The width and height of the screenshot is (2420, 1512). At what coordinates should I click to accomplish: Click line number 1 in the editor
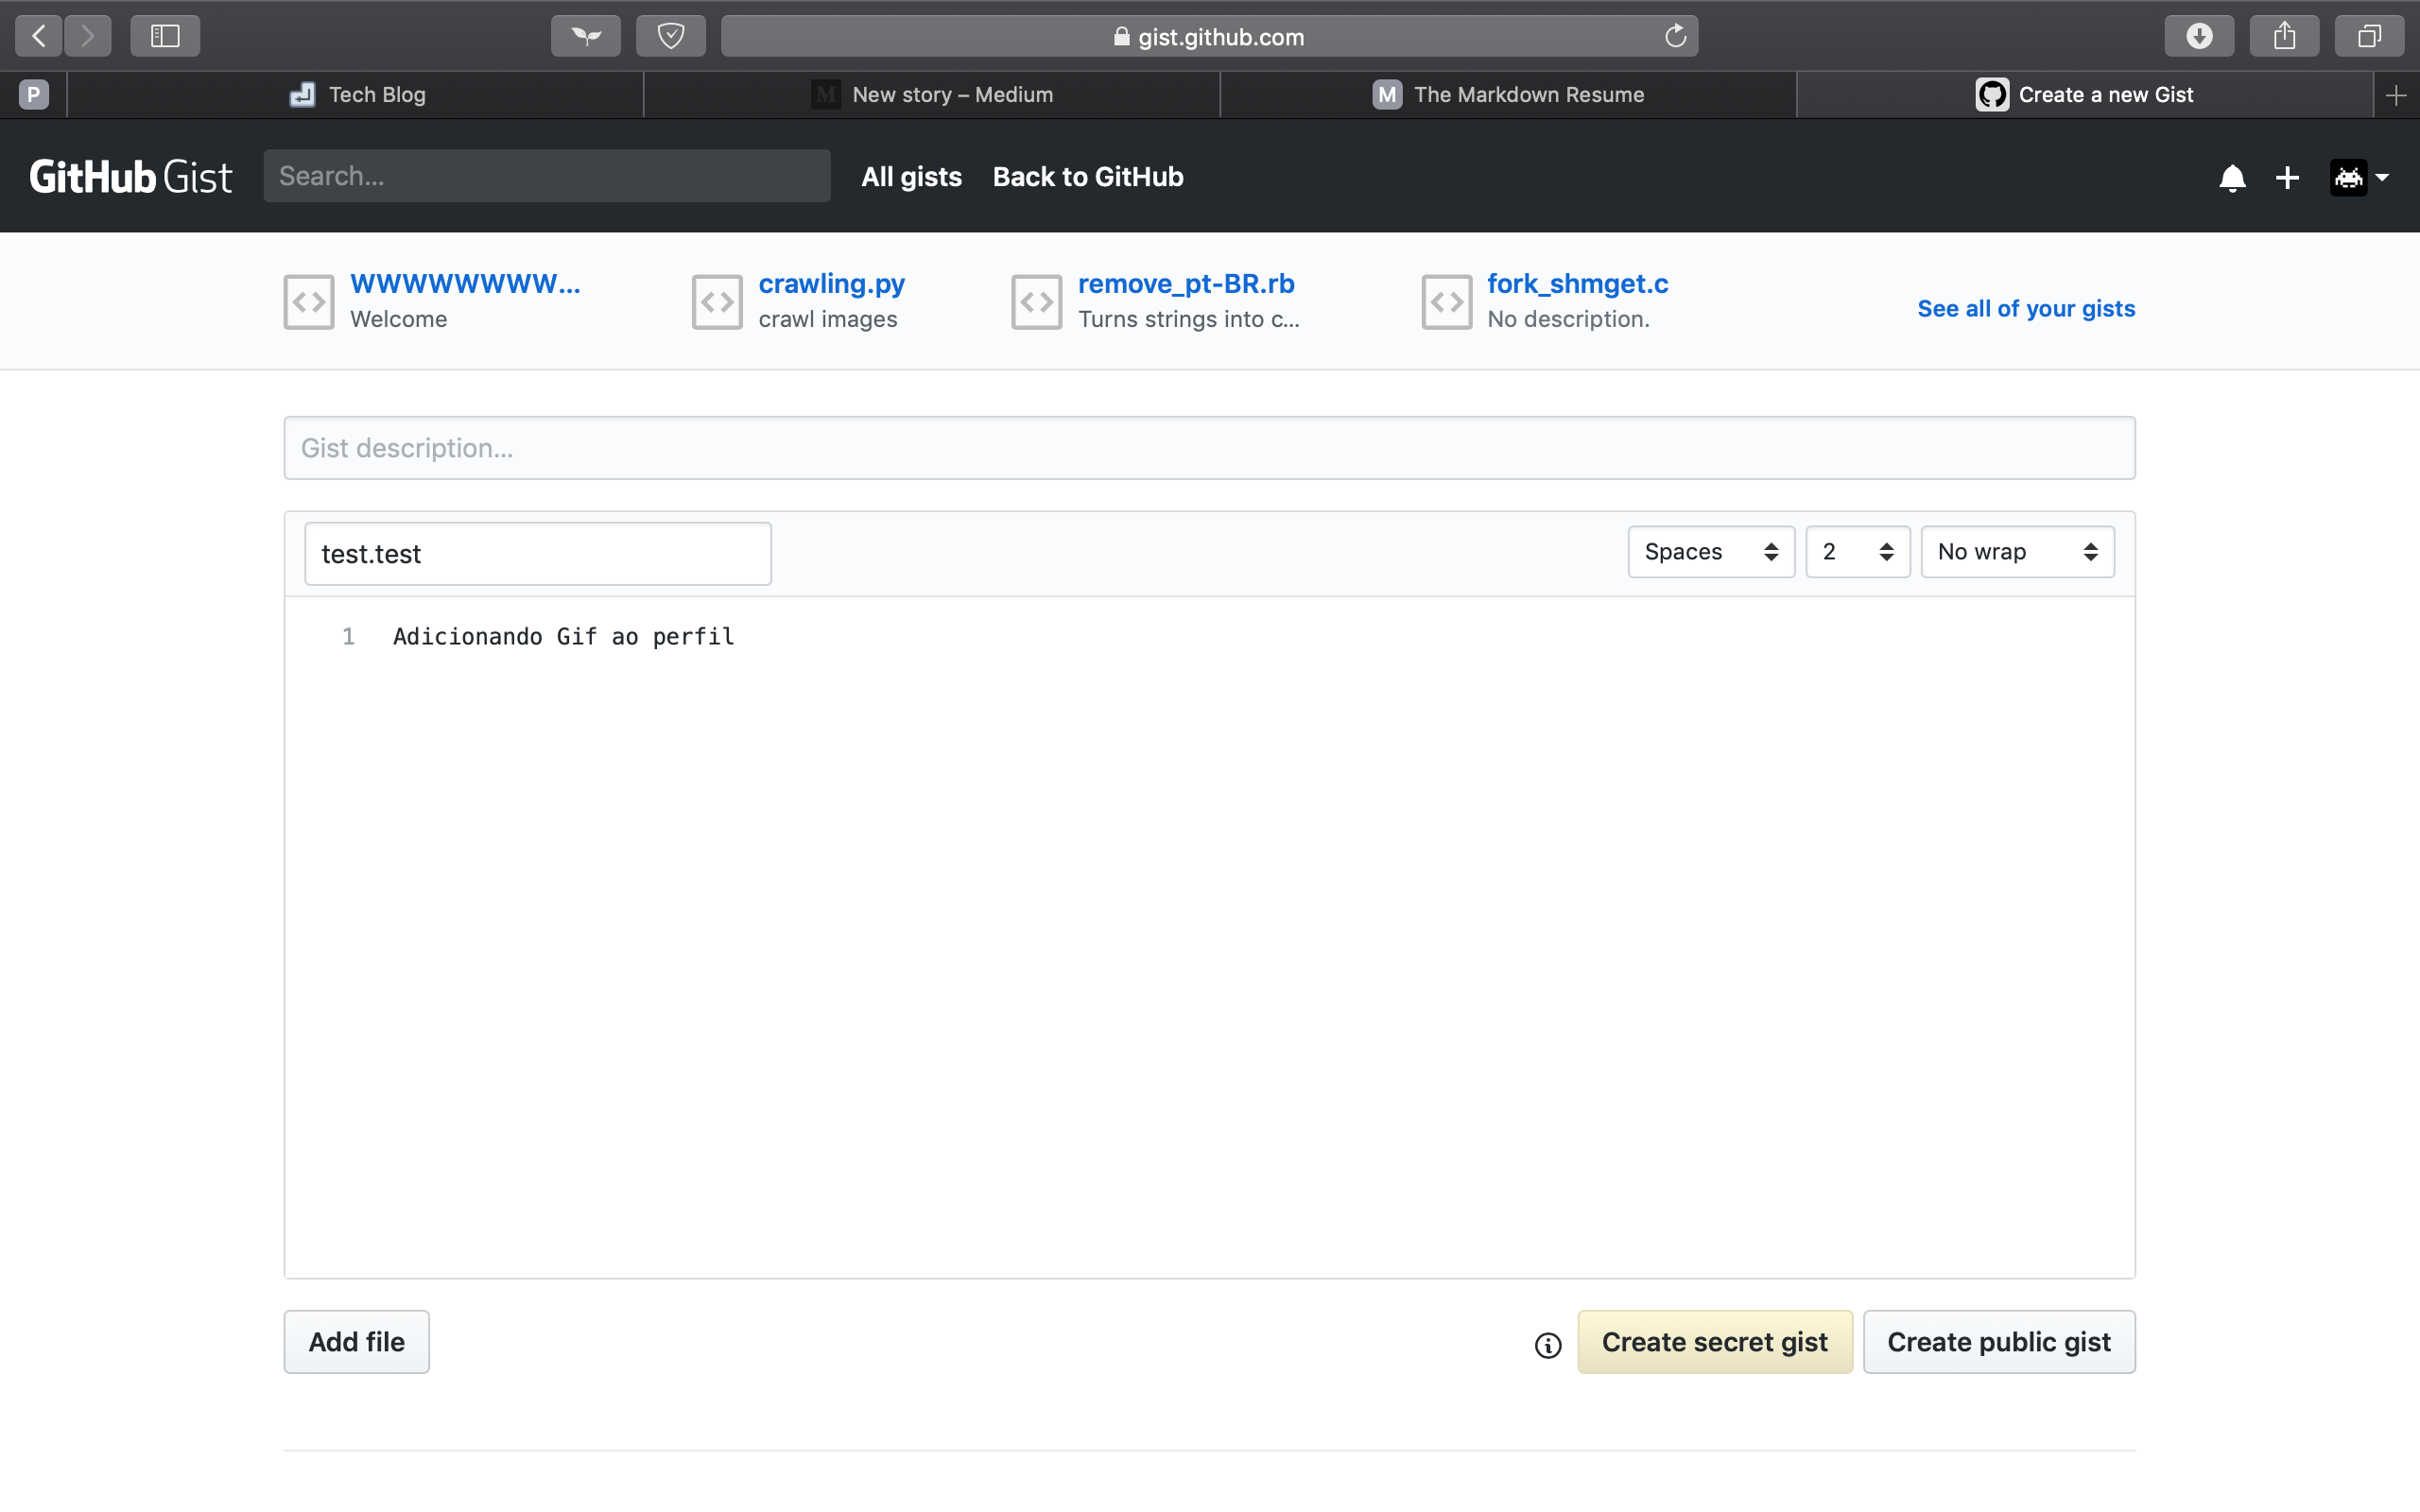tap(348, 637)
